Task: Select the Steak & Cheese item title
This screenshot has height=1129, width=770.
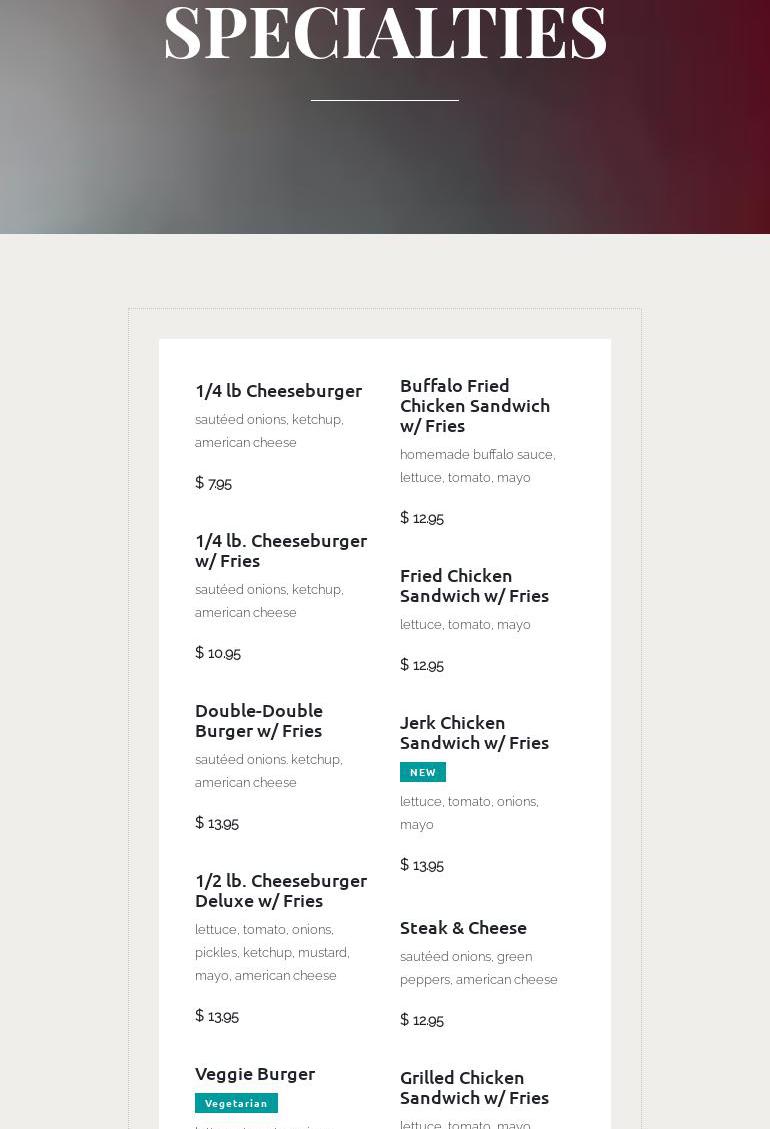Action: (x=463, y=928)
